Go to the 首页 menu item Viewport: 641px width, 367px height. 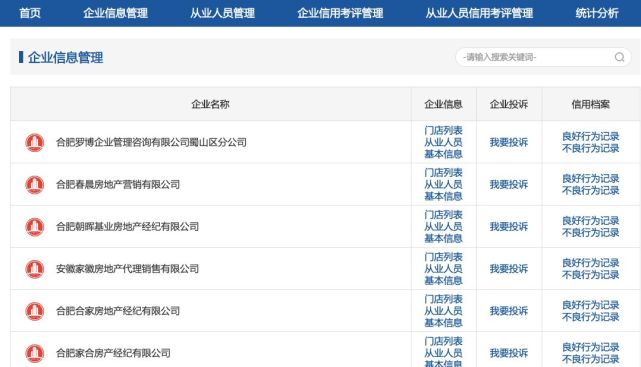pyautogui.click(x=30, y=13)
